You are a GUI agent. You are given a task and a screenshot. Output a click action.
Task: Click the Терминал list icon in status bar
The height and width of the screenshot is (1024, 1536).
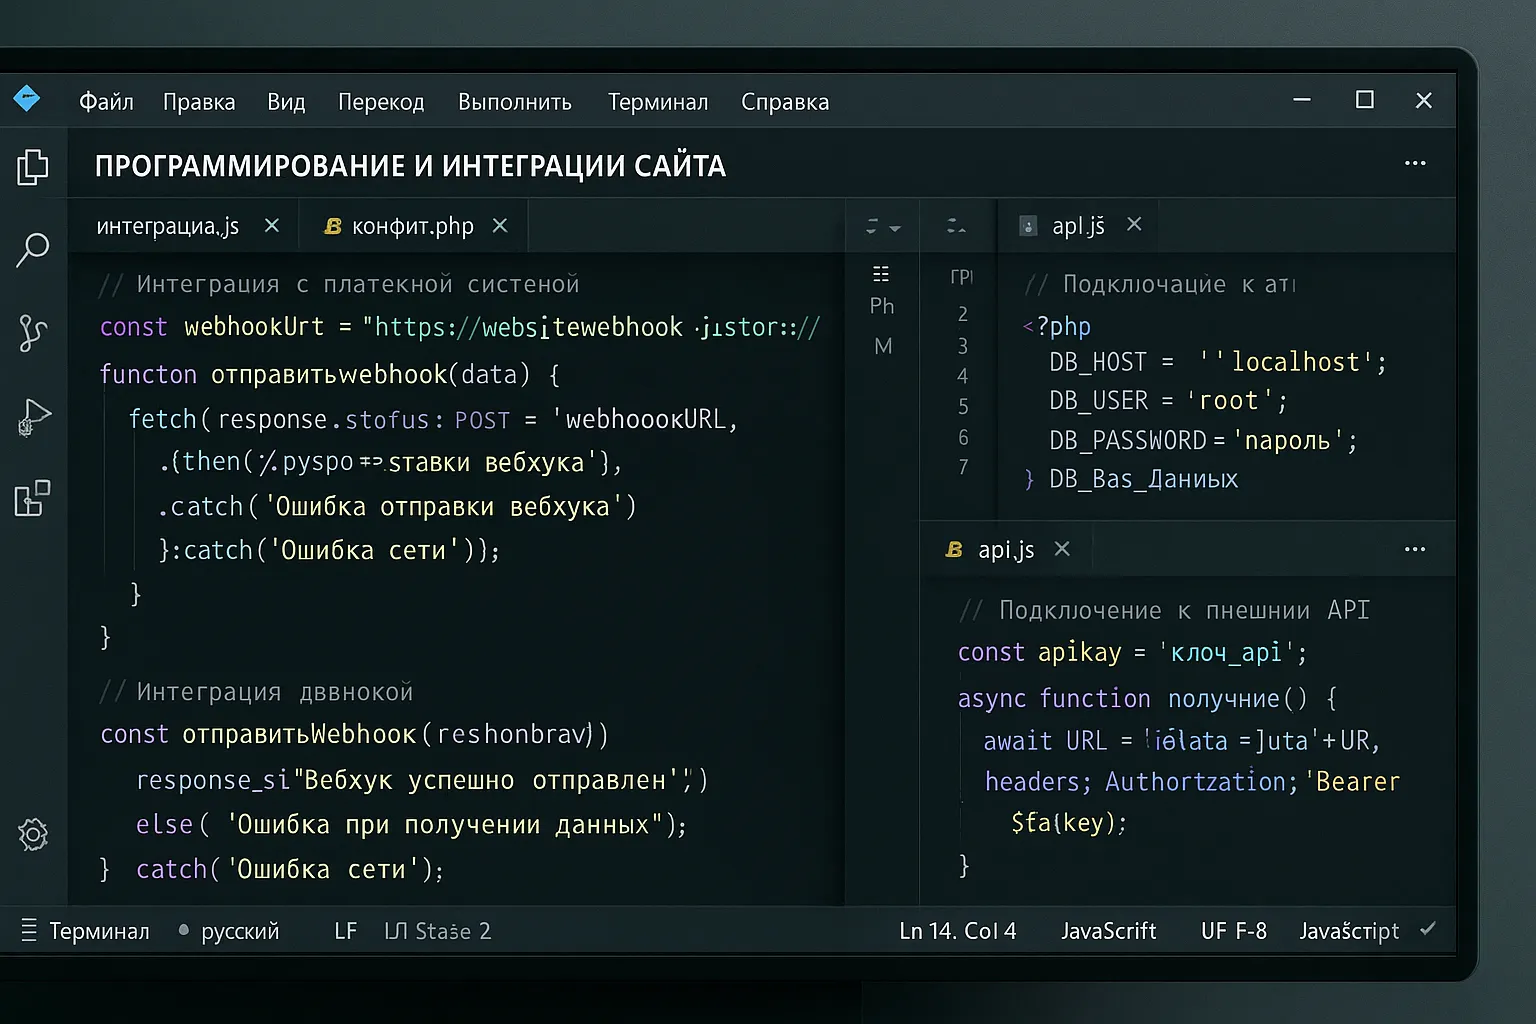tap(29, 930)
